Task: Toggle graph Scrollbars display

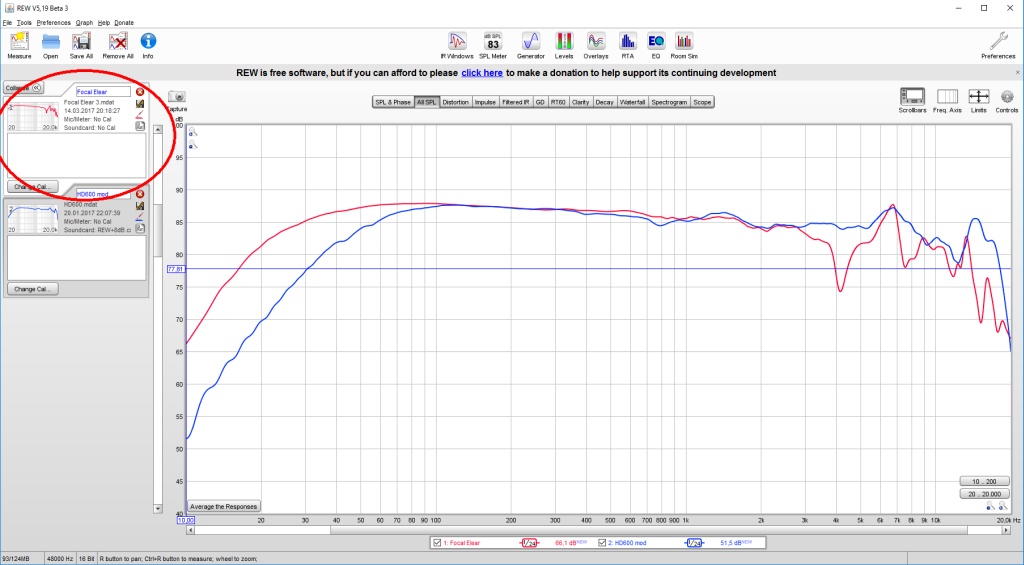Action: point(911,99)
